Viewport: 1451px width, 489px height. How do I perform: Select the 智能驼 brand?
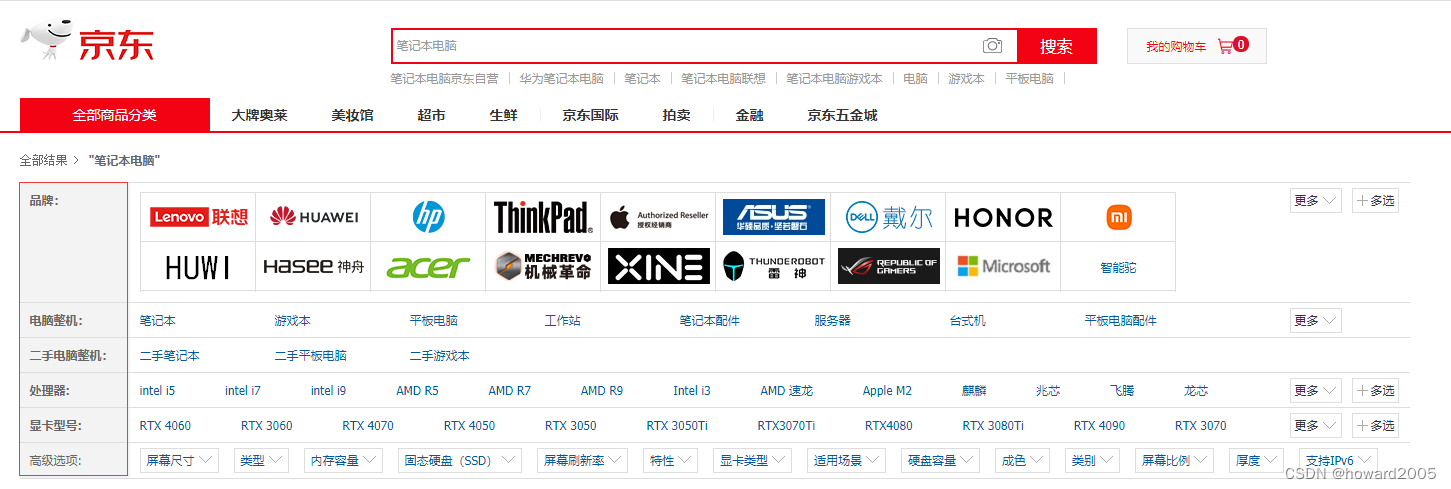[1118, 267]
